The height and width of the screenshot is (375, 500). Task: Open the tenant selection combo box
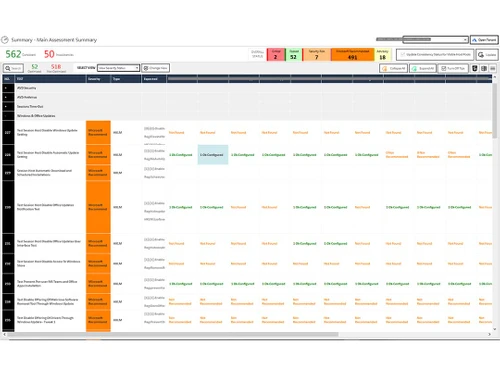(x=435, y=40)
